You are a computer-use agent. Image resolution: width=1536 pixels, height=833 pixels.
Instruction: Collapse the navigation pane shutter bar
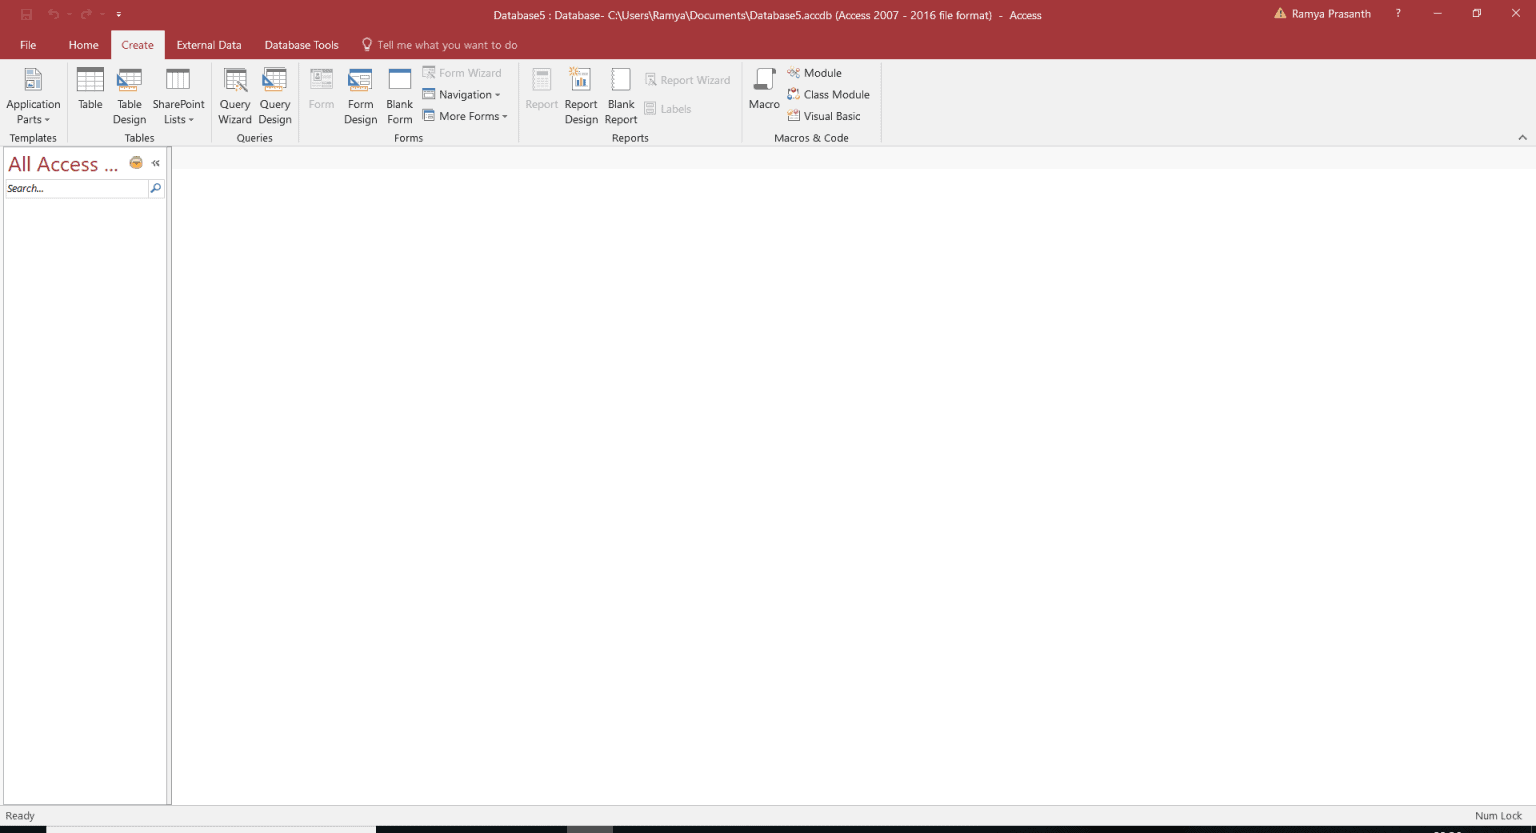pyautogui.click(x=155, y=162)
